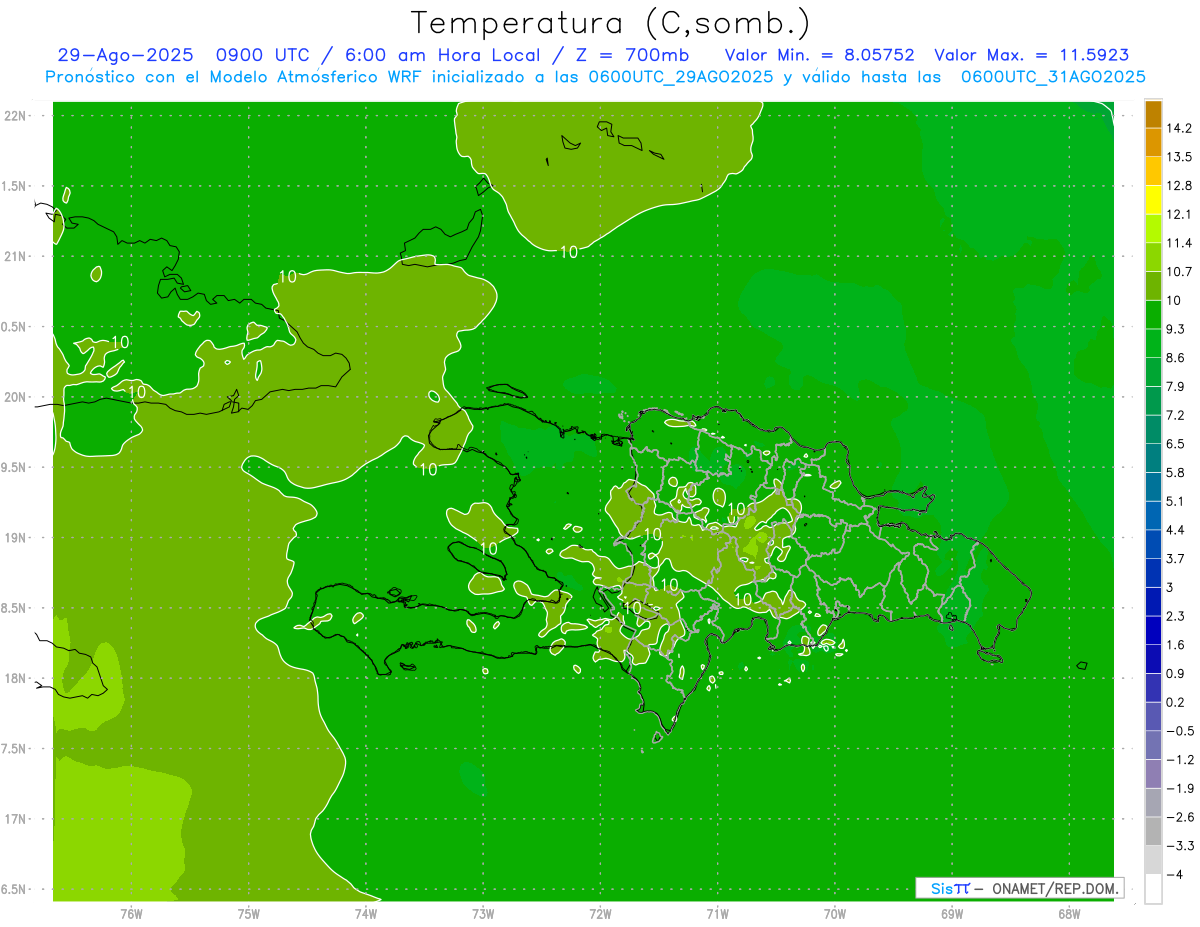Click the "11.4" color scale value
The width and height of the screenshot is (1200, 927).
[1179, 243]
